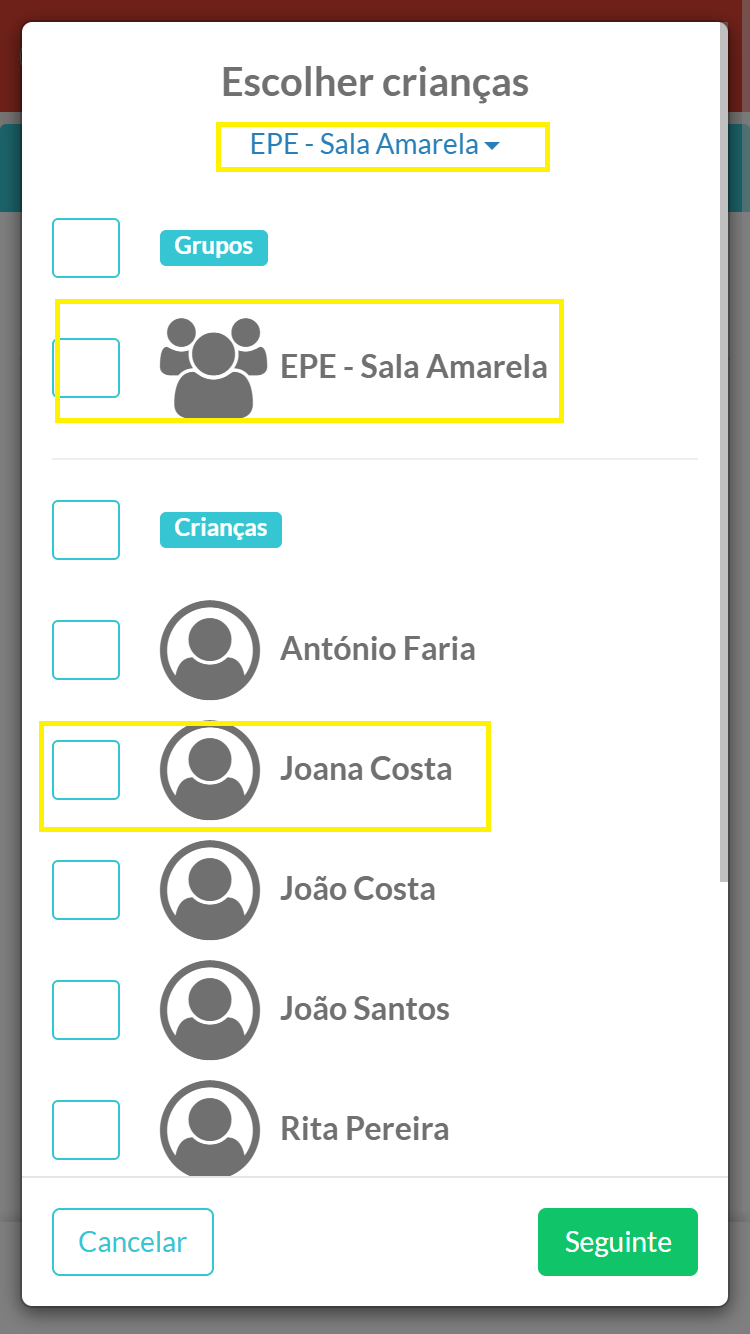Click the Crianças section label
Viewport: 750px width, 1334px height.
[221, 529]
